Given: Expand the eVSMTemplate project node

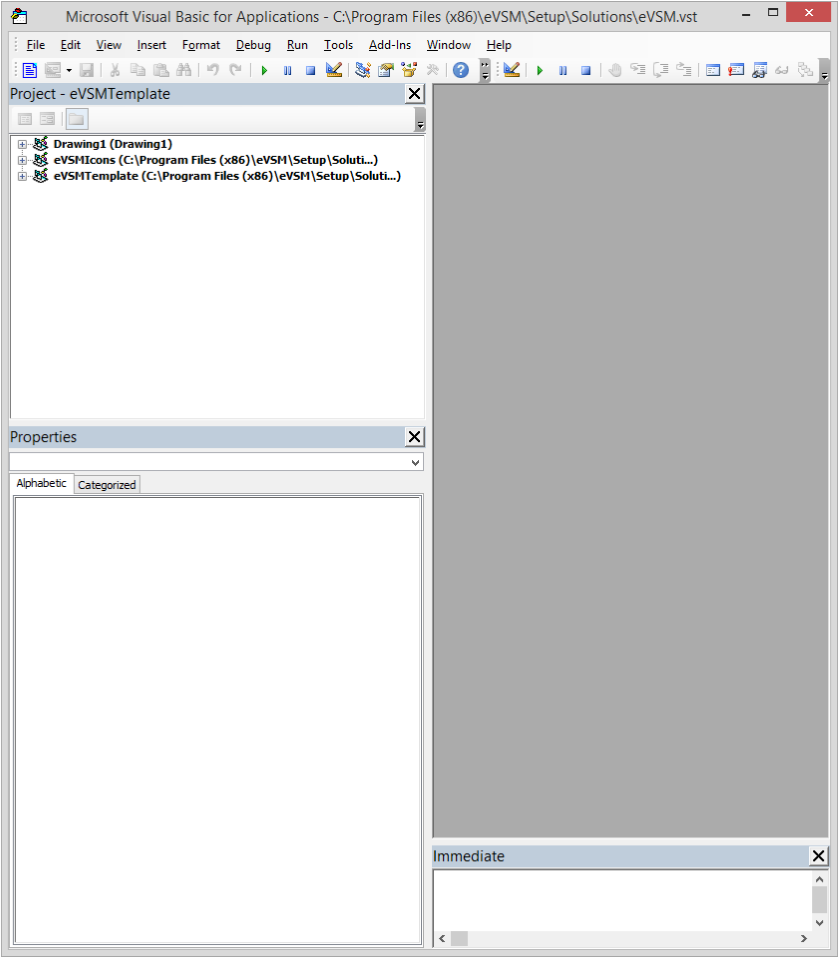Looking at the screenshot, I should pos(22,177).
